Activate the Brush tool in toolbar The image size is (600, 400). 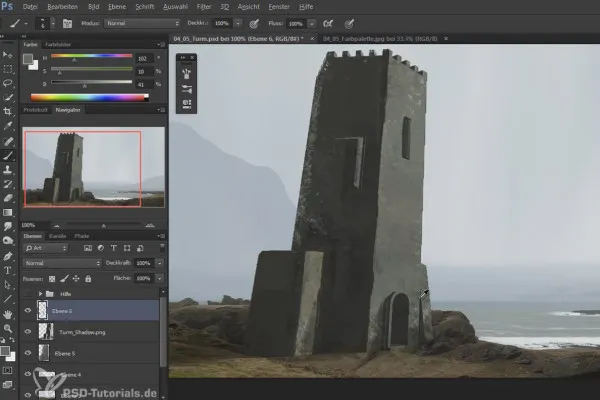8,155
